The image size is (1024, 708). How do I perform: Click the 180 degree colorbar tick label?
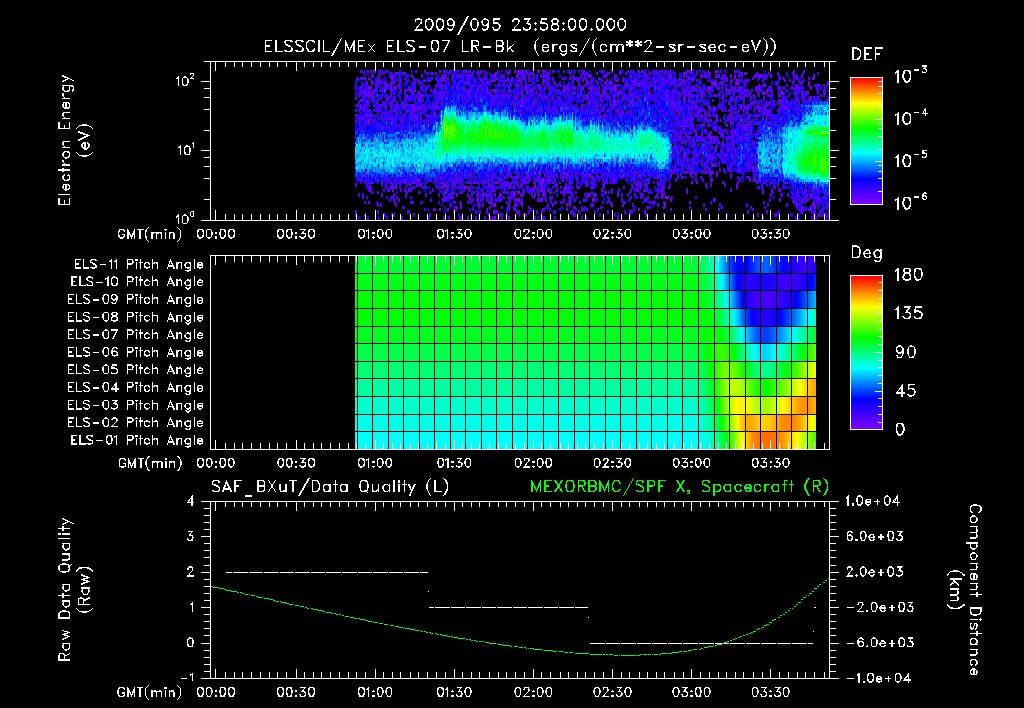point(908,275)
